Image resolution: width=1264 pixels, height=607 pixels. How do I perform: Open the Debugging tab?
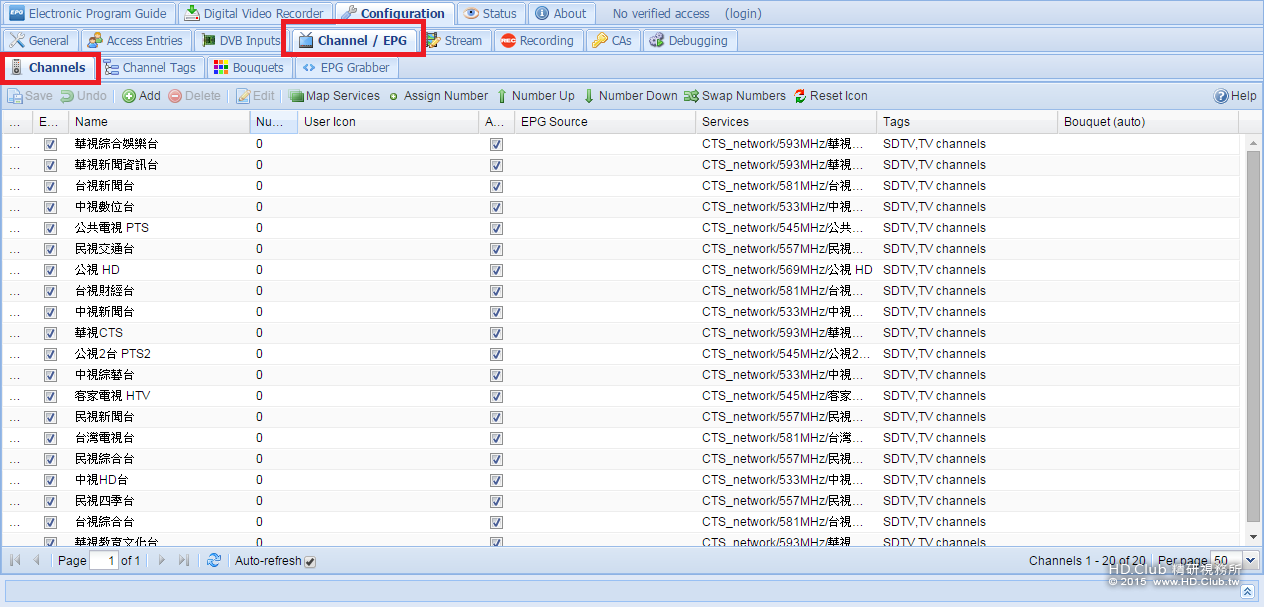[x=690, y=41]
